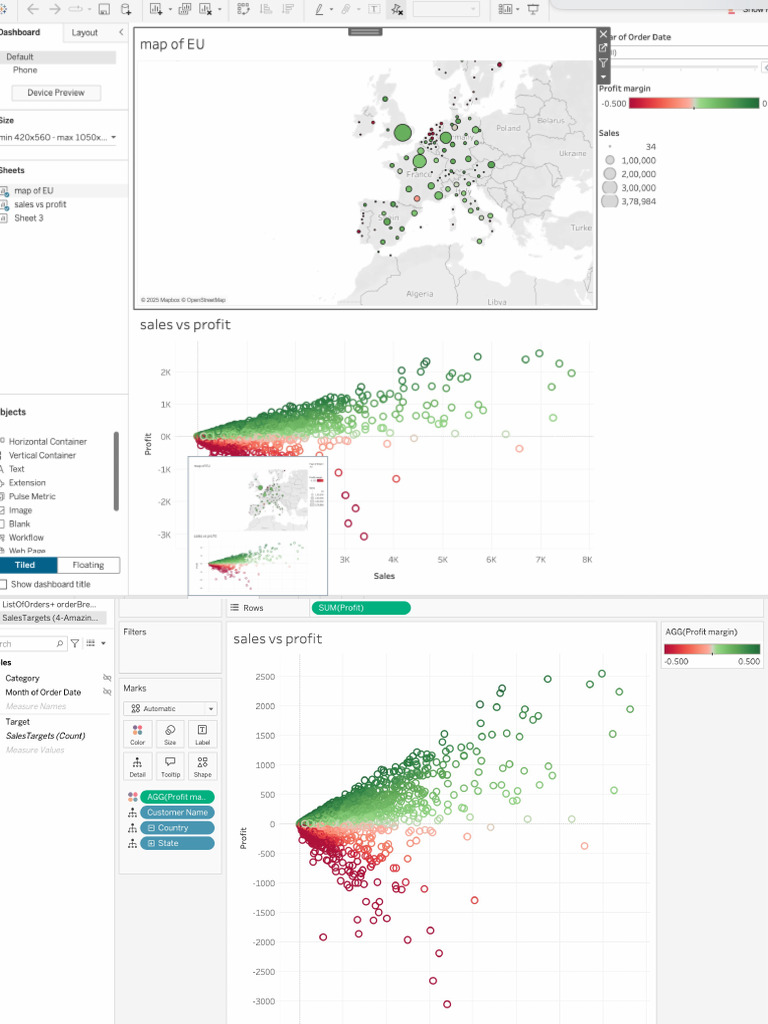Click the AGG(Profit margin) color pill
The image size is (768, 1024).
click(177, 797)
